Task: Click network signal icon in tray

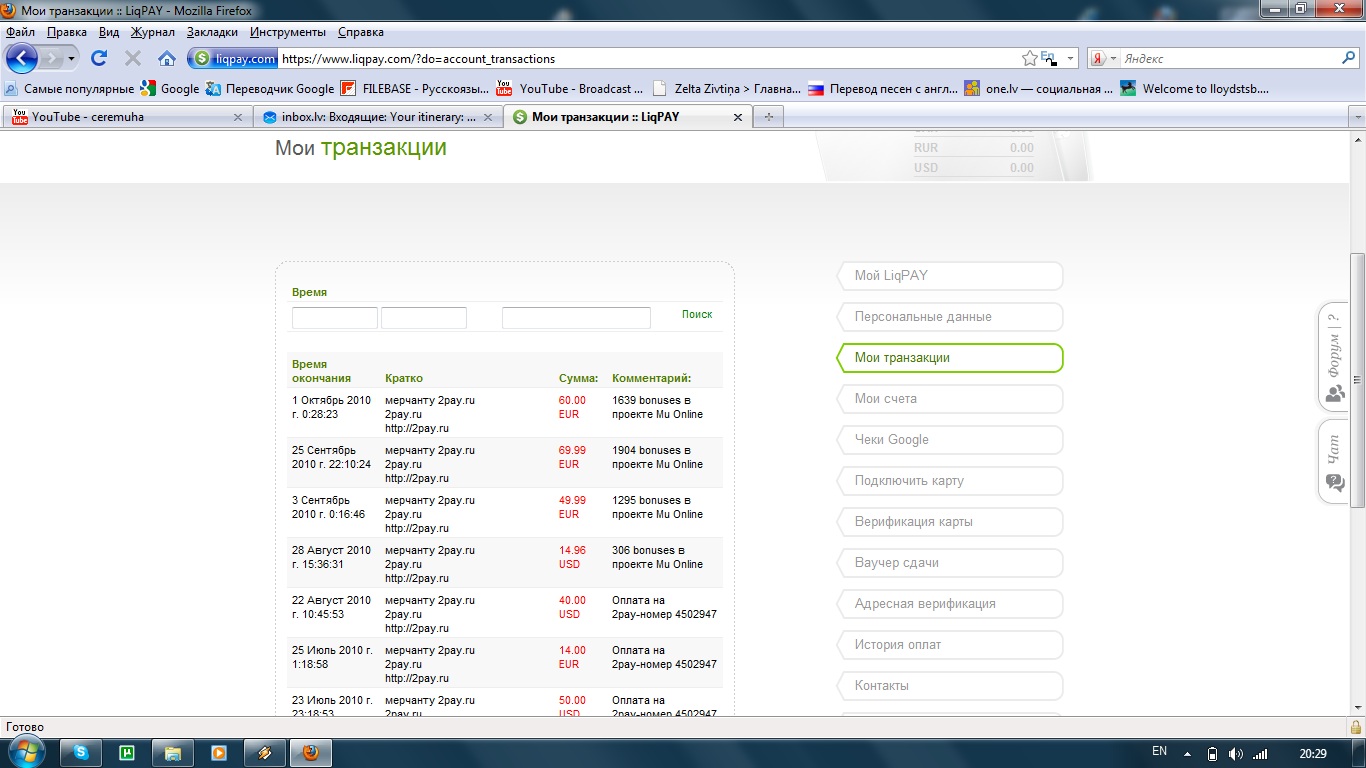Action: [1260, 753]
